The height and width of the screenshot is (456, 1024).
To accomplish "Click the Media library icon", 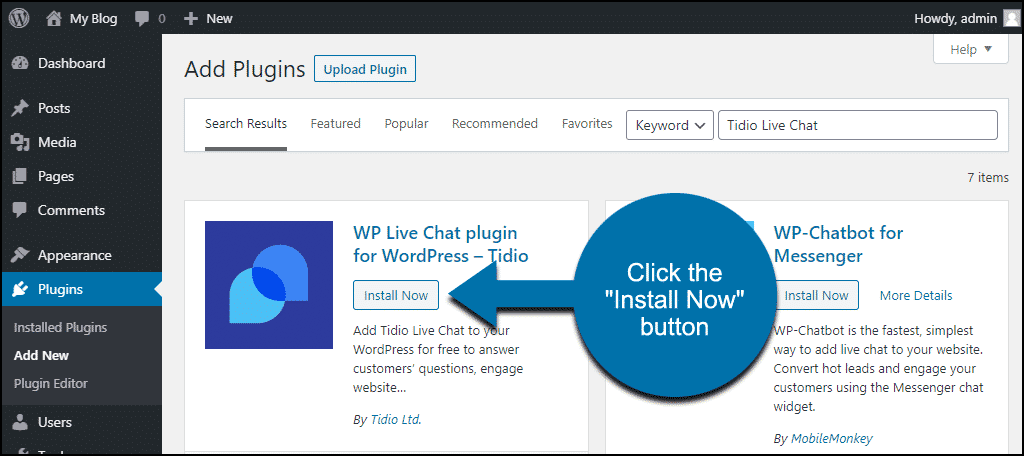I will (20, 142).
